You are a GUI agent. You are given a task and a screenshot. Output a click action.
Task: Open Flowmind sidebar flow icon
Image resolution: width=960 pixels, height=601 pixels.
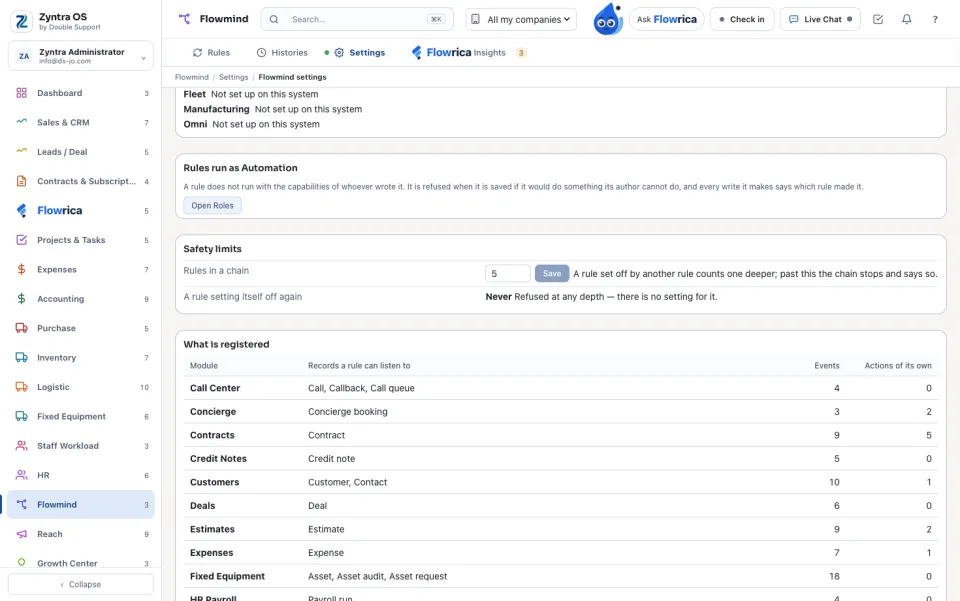click(x=21, y=504)
